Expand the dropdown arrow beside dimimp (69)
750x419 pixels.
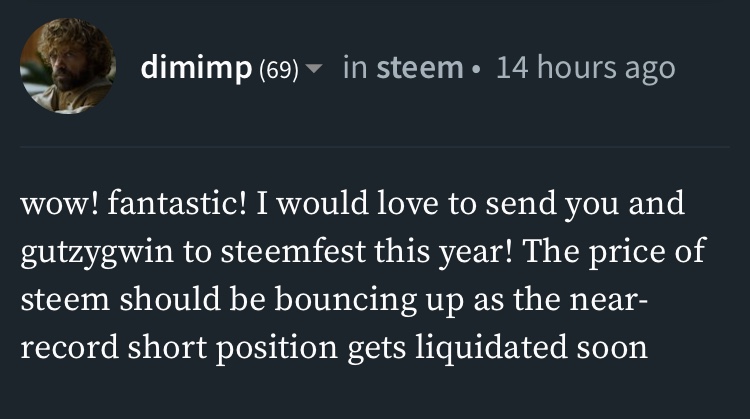(x=314, y=68)
